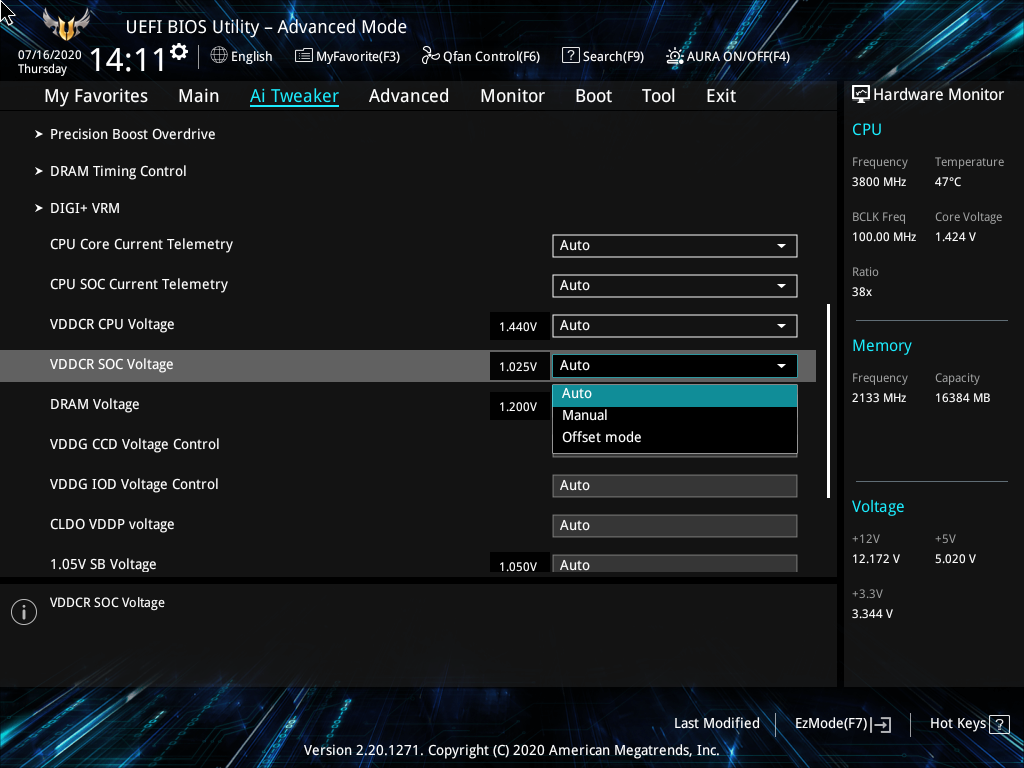The height and width of the screenshot is (768, 1024).
Task: Click the Last Modified button
Action: click(x=716, y=724)
